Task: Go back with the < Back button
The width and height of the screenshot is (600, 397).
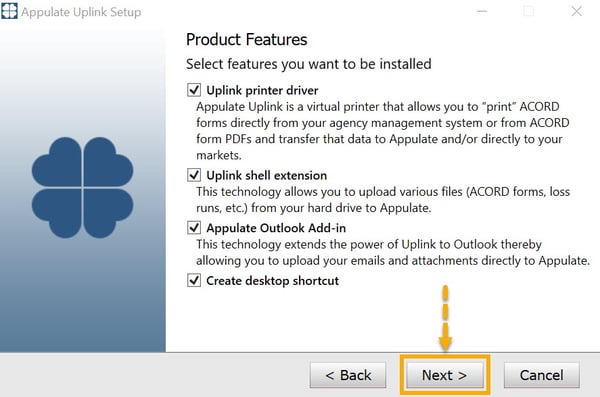Action: coord(348,375)
